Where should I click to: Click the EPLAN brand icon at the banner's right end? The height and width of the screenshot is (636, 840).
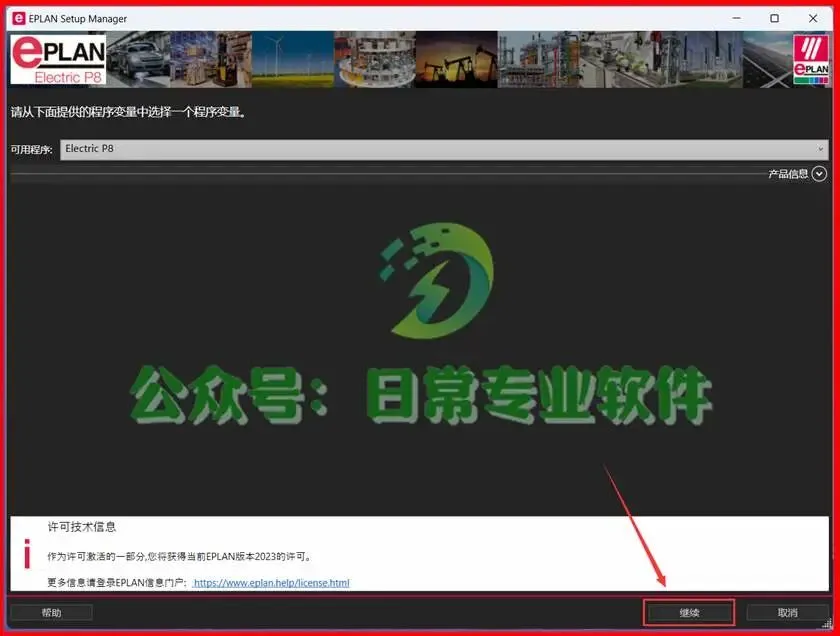pos(811,59)
